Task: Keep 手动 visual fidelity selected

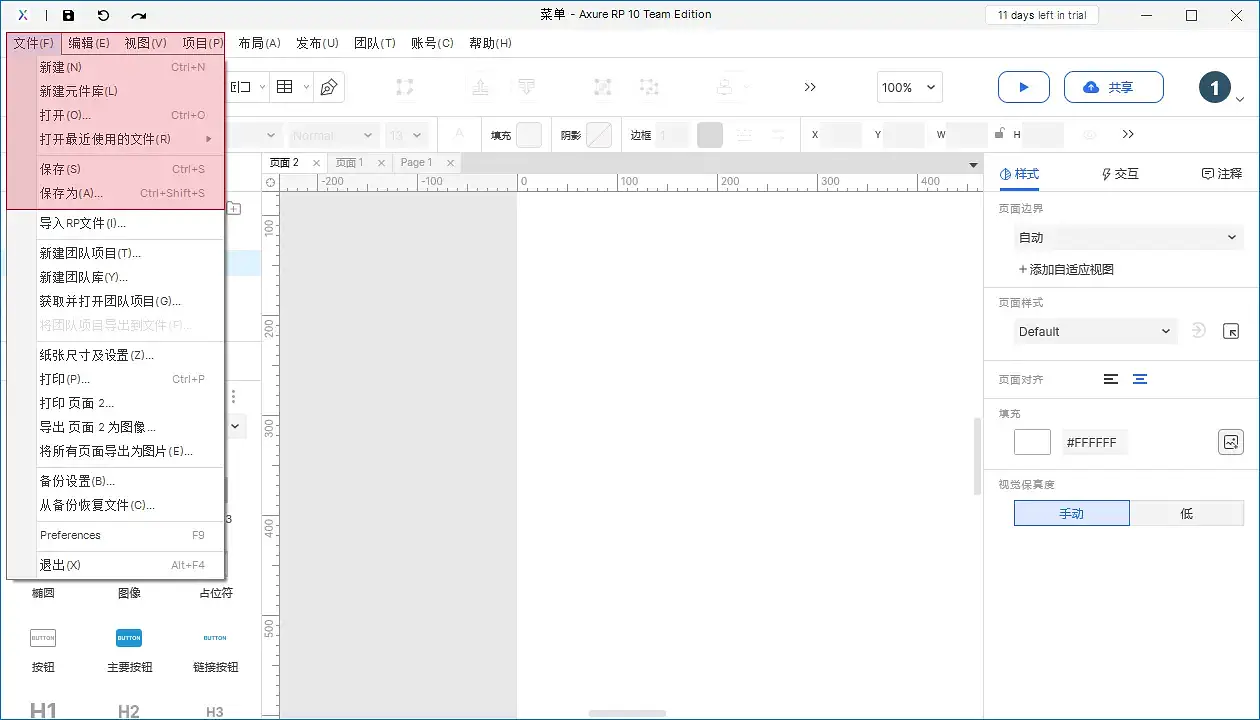Action: pos(1071,512)
